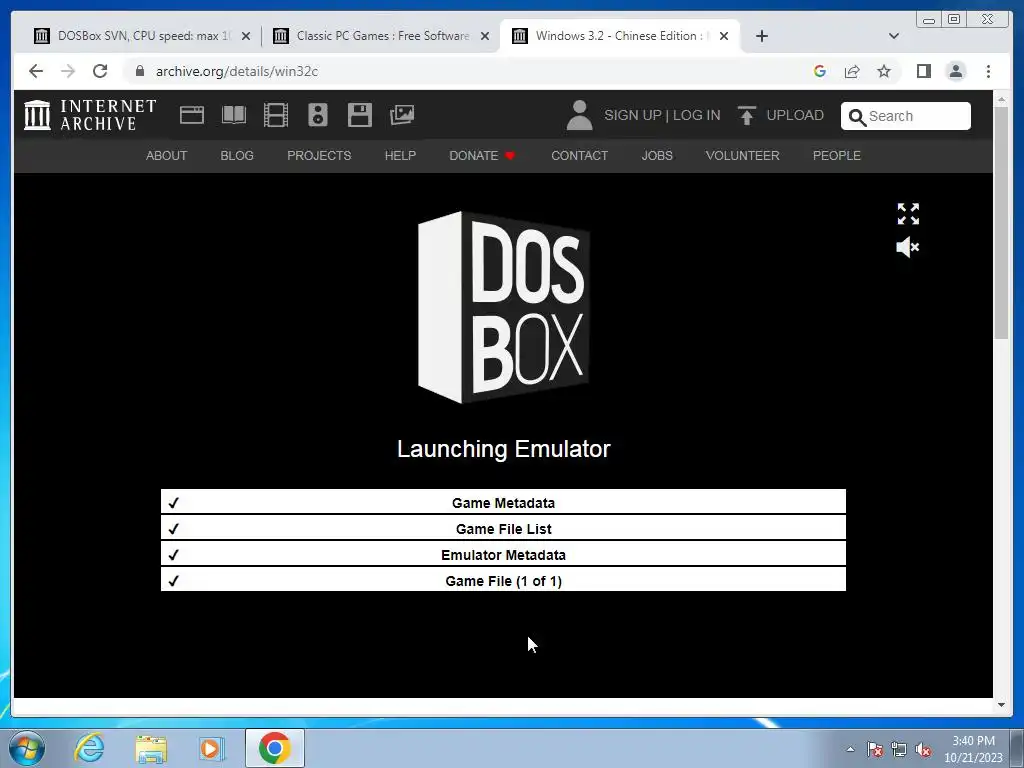Image resolution: width=1024 pixels, height=768 pixels.
Task: Click the UPLOAD link
Action: click(x=795, y=116)
